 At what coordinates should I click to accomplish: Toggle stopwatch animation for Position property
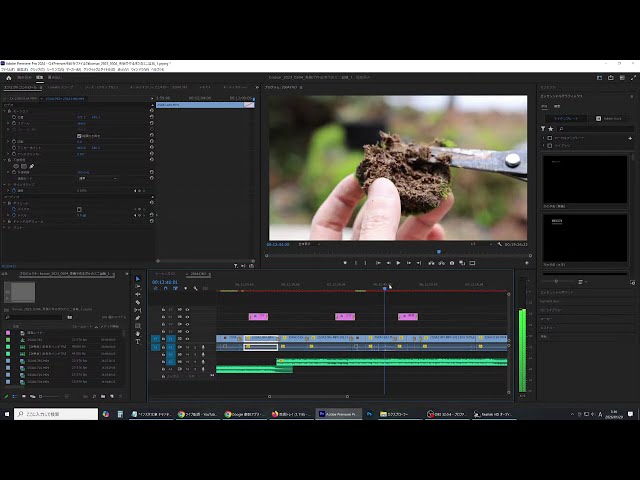coord(14,117)
